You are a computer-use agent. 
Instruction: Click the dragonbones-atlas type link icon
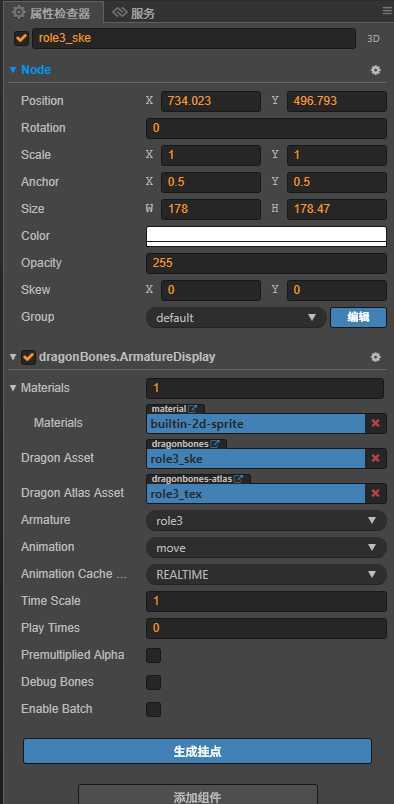pyautogui.click(x=239, y=479)
